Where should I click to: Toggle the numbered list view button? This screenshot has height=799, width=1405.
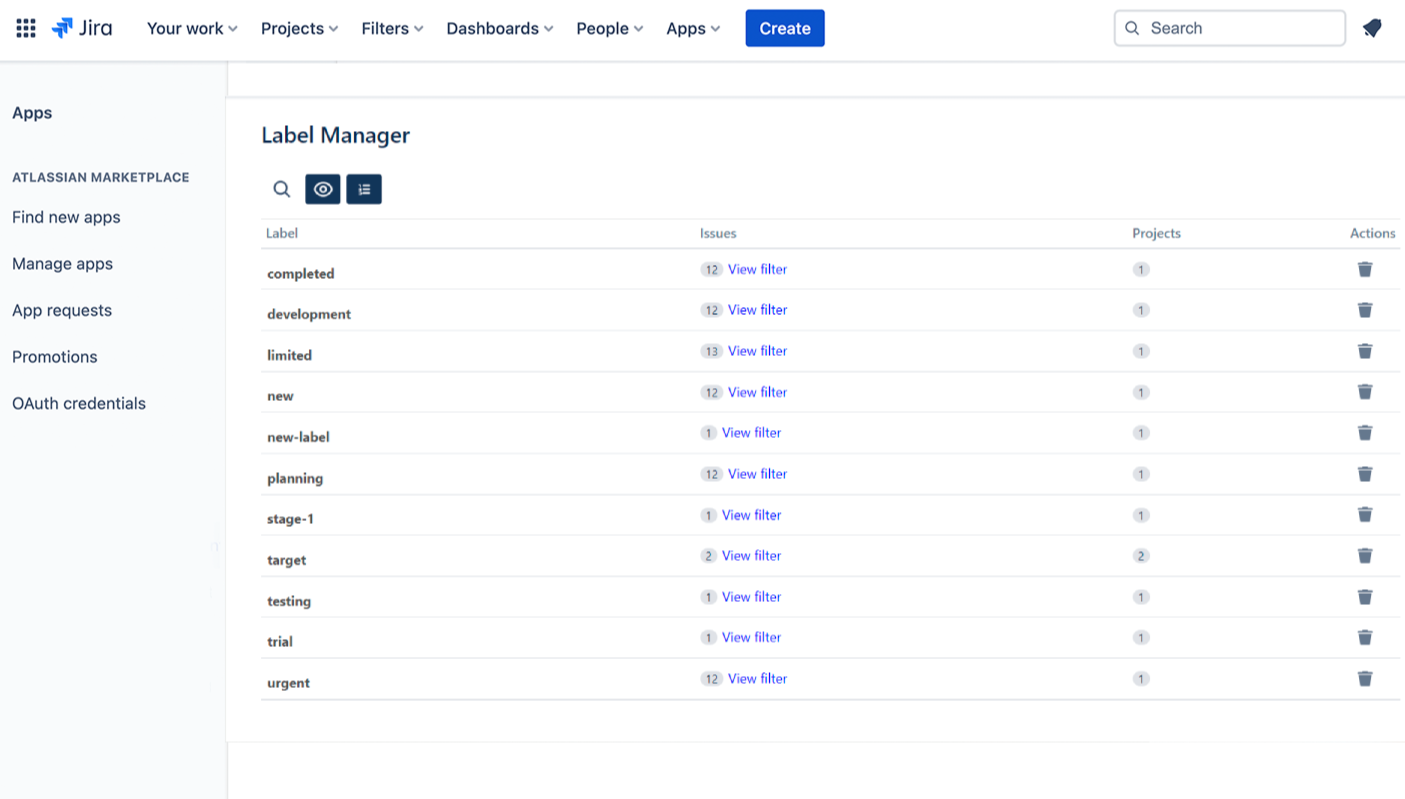pyautogui.click(x=364, y=189)
